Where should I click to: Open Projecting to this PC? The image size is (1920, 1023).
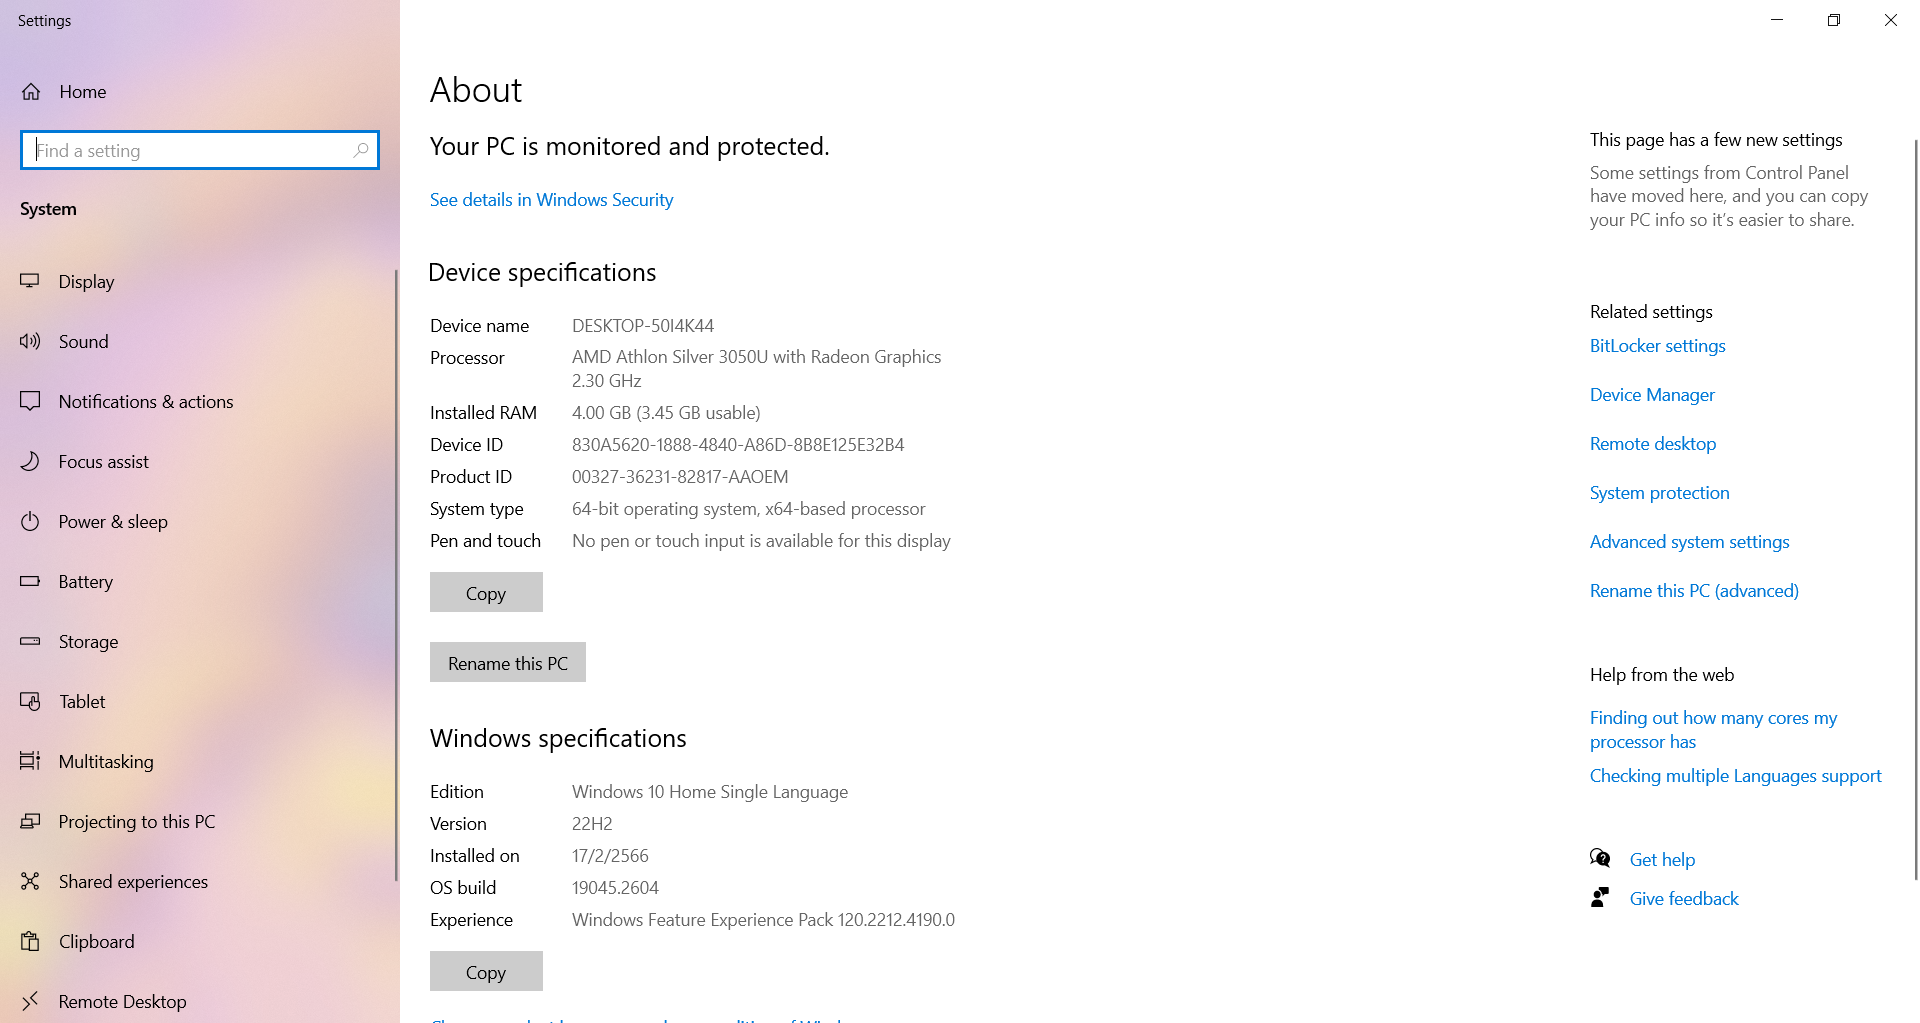(x=136, y=821)
